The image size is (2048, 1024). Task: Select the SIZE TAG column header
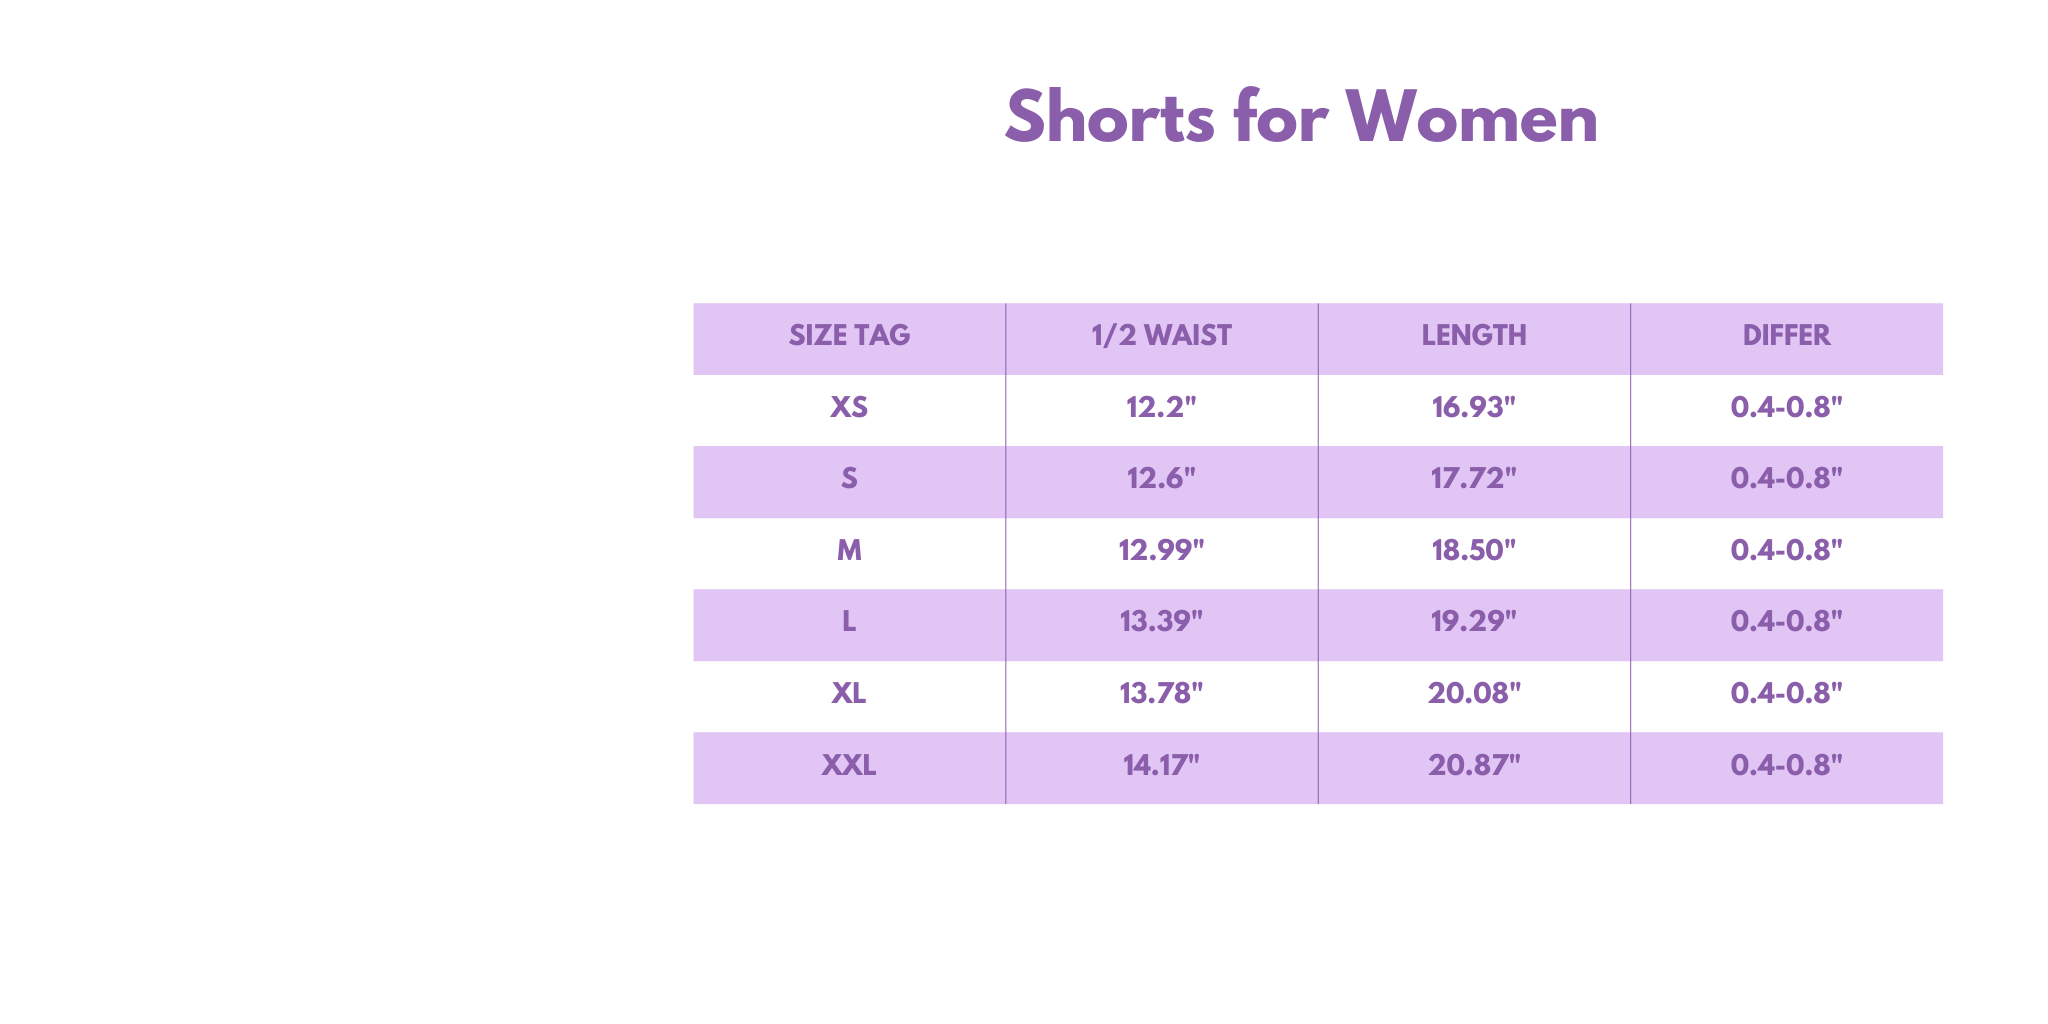point(849,335)
